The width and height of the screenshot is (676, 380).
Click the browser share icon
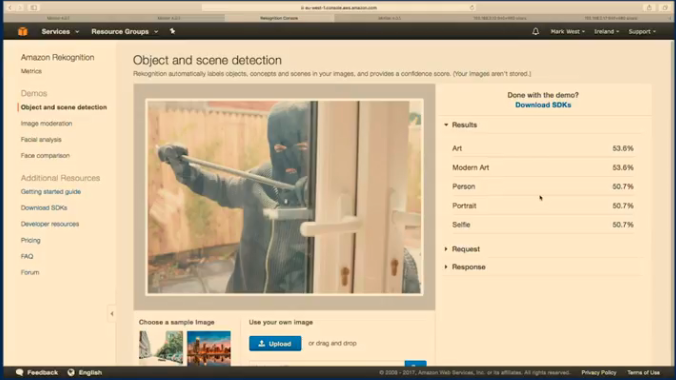tap(649, 7)
